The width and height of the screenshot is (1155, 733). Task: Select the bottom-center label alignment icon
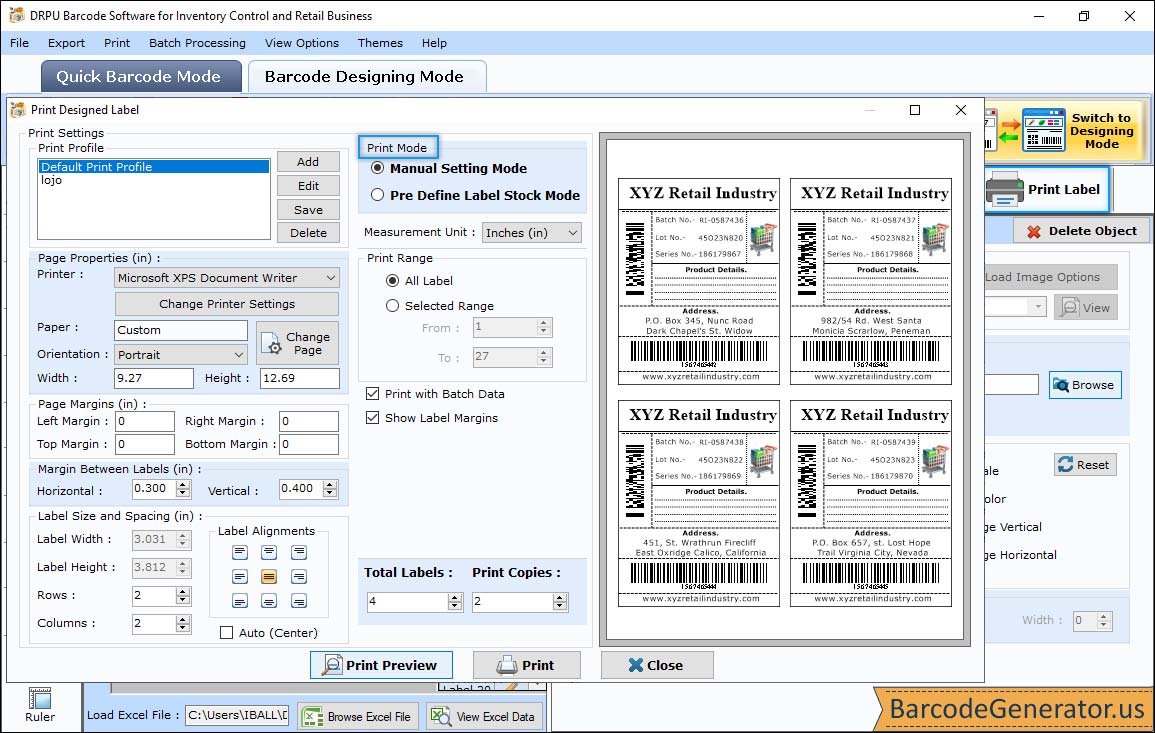click(269, 601)
